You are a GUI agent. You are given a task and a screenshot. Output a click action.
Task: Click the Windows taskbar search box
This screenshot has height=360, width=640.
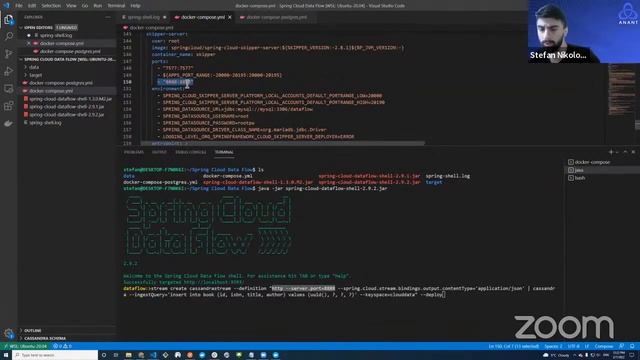coord(55,355)
